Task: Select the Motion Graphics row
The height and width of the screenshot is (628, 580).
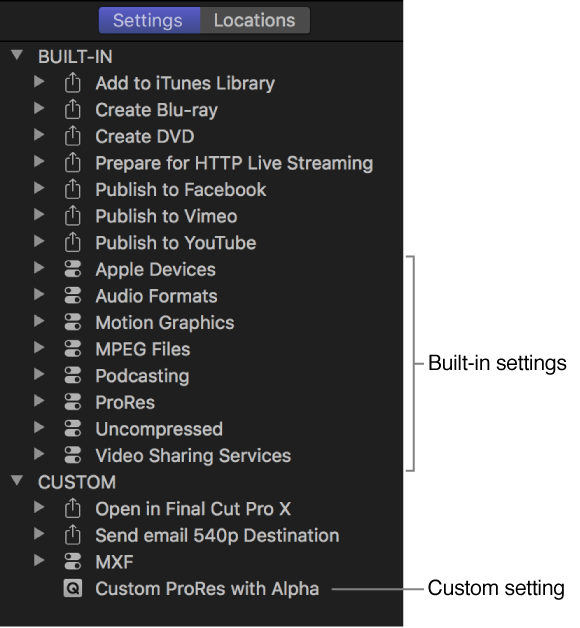Action: tap(201, 322)
